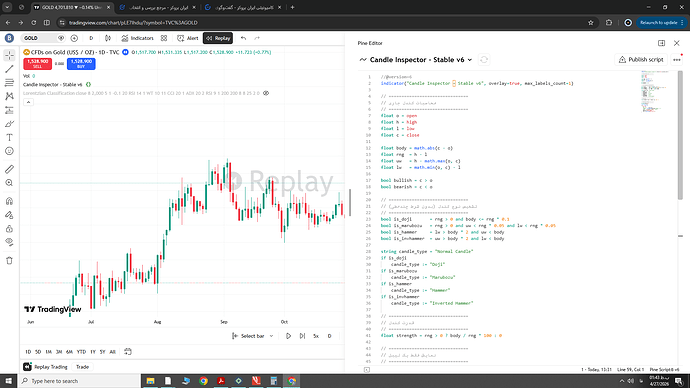Open the Pine Editor three-dots more menu
The height and width of the screenshot is (388, 690).
(x=677, y=60)
